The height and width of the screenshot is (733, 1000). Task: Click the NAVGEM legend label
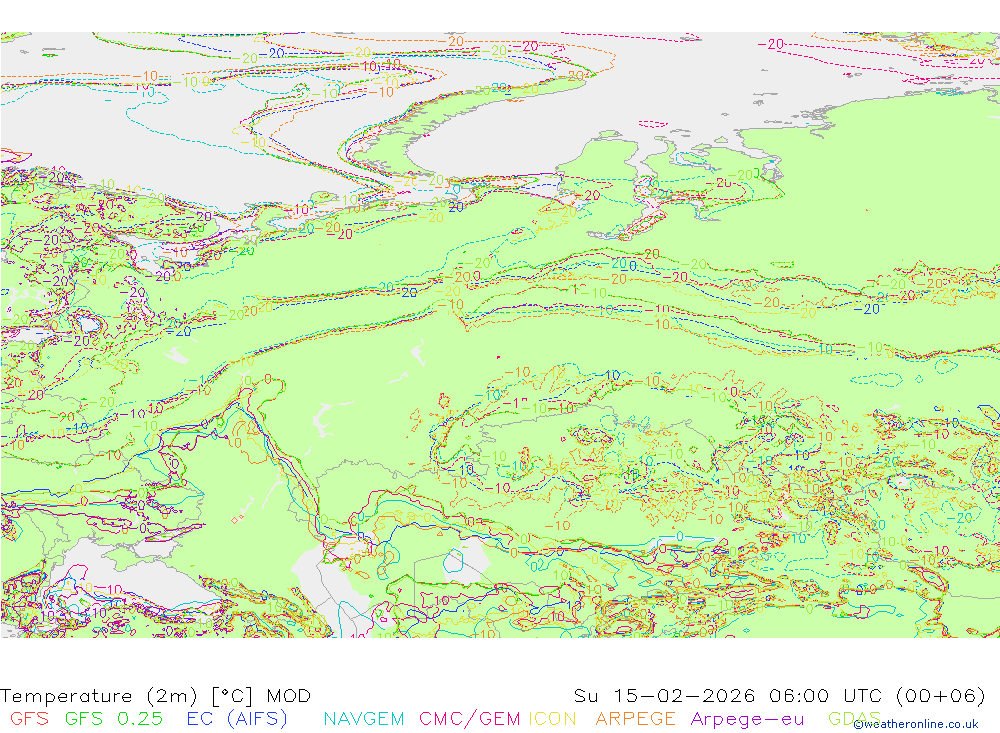pos(364,718)
